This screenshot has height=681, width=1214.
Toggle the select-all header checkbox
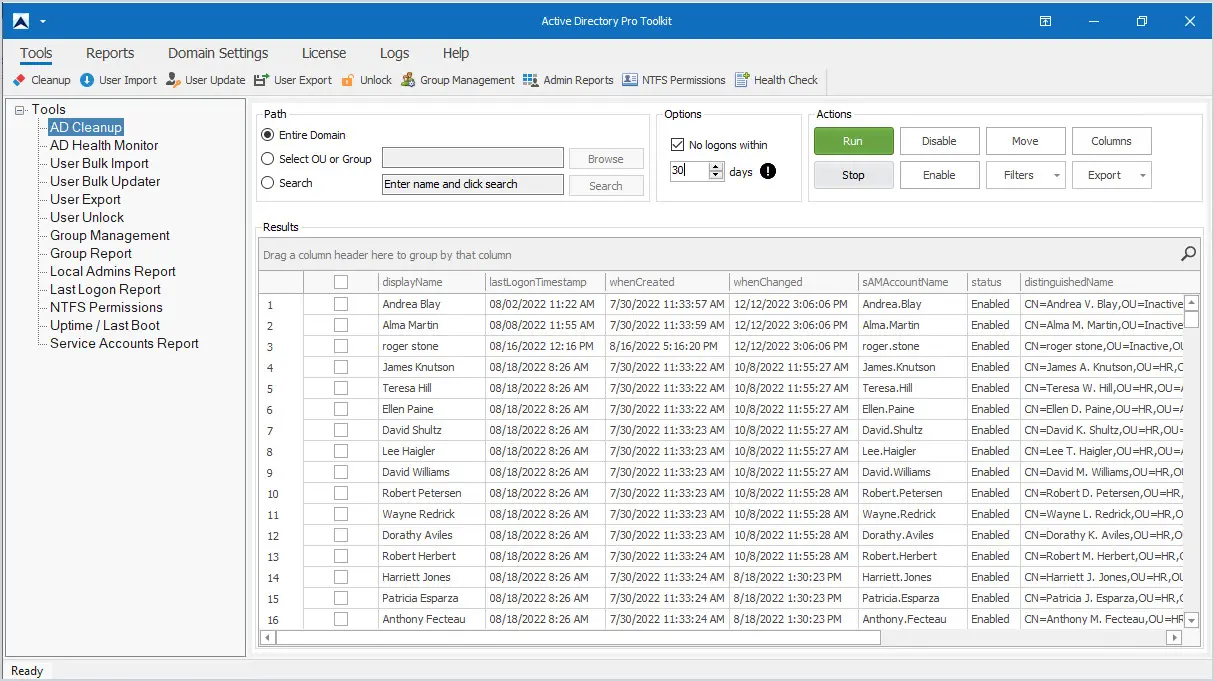click(341, 282)
